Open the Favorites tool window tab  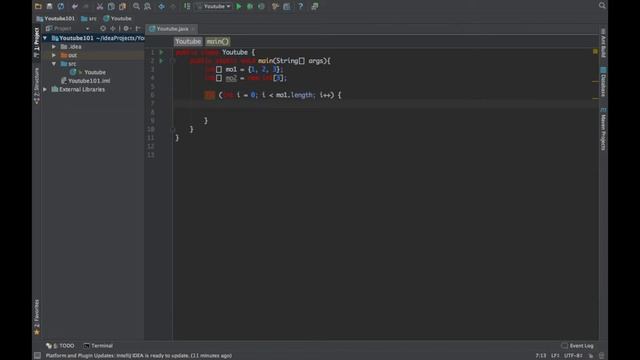(x=37, y=317)
